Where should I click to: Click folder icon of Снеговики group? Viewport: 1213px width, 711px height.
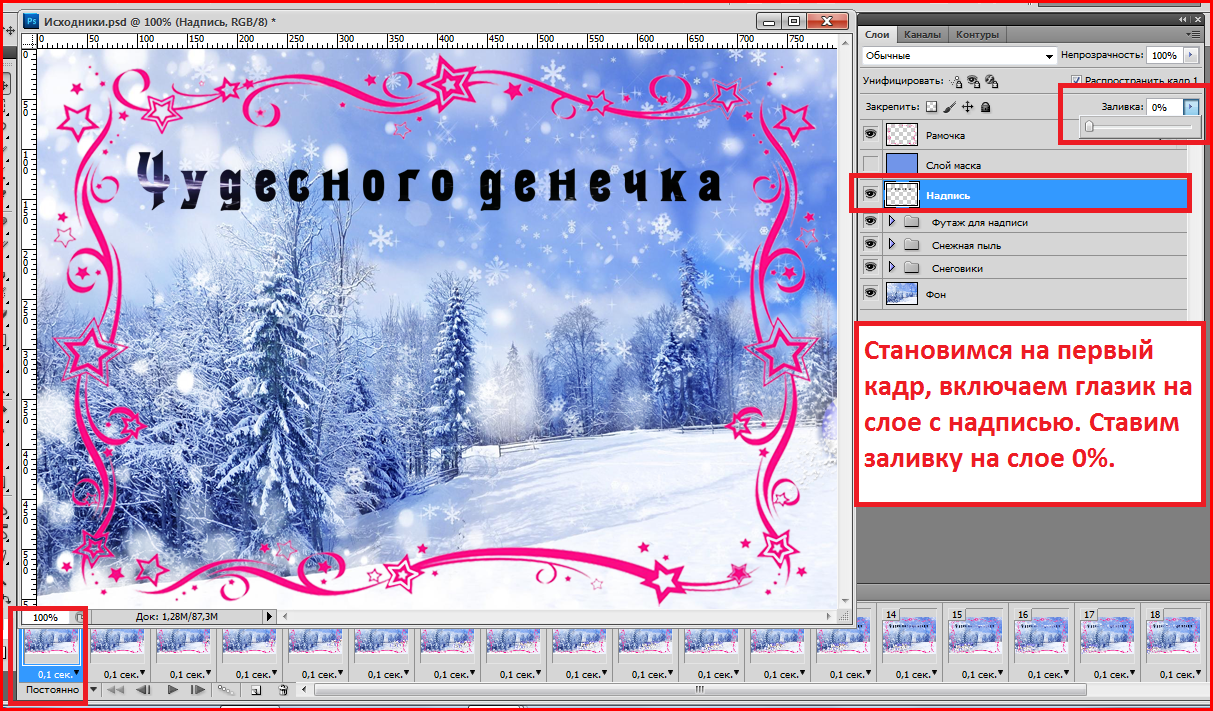910,268
